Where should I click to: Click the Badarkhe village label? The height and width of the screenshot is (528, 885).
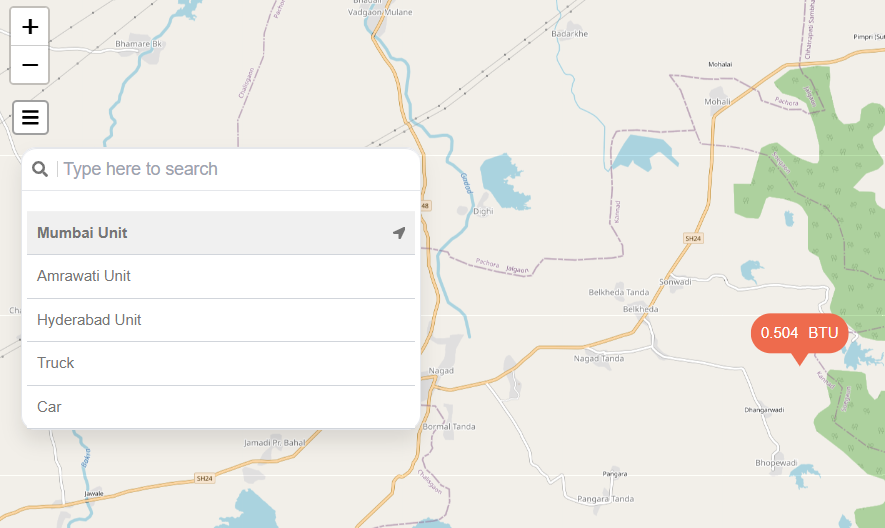[x=570, y=34]
